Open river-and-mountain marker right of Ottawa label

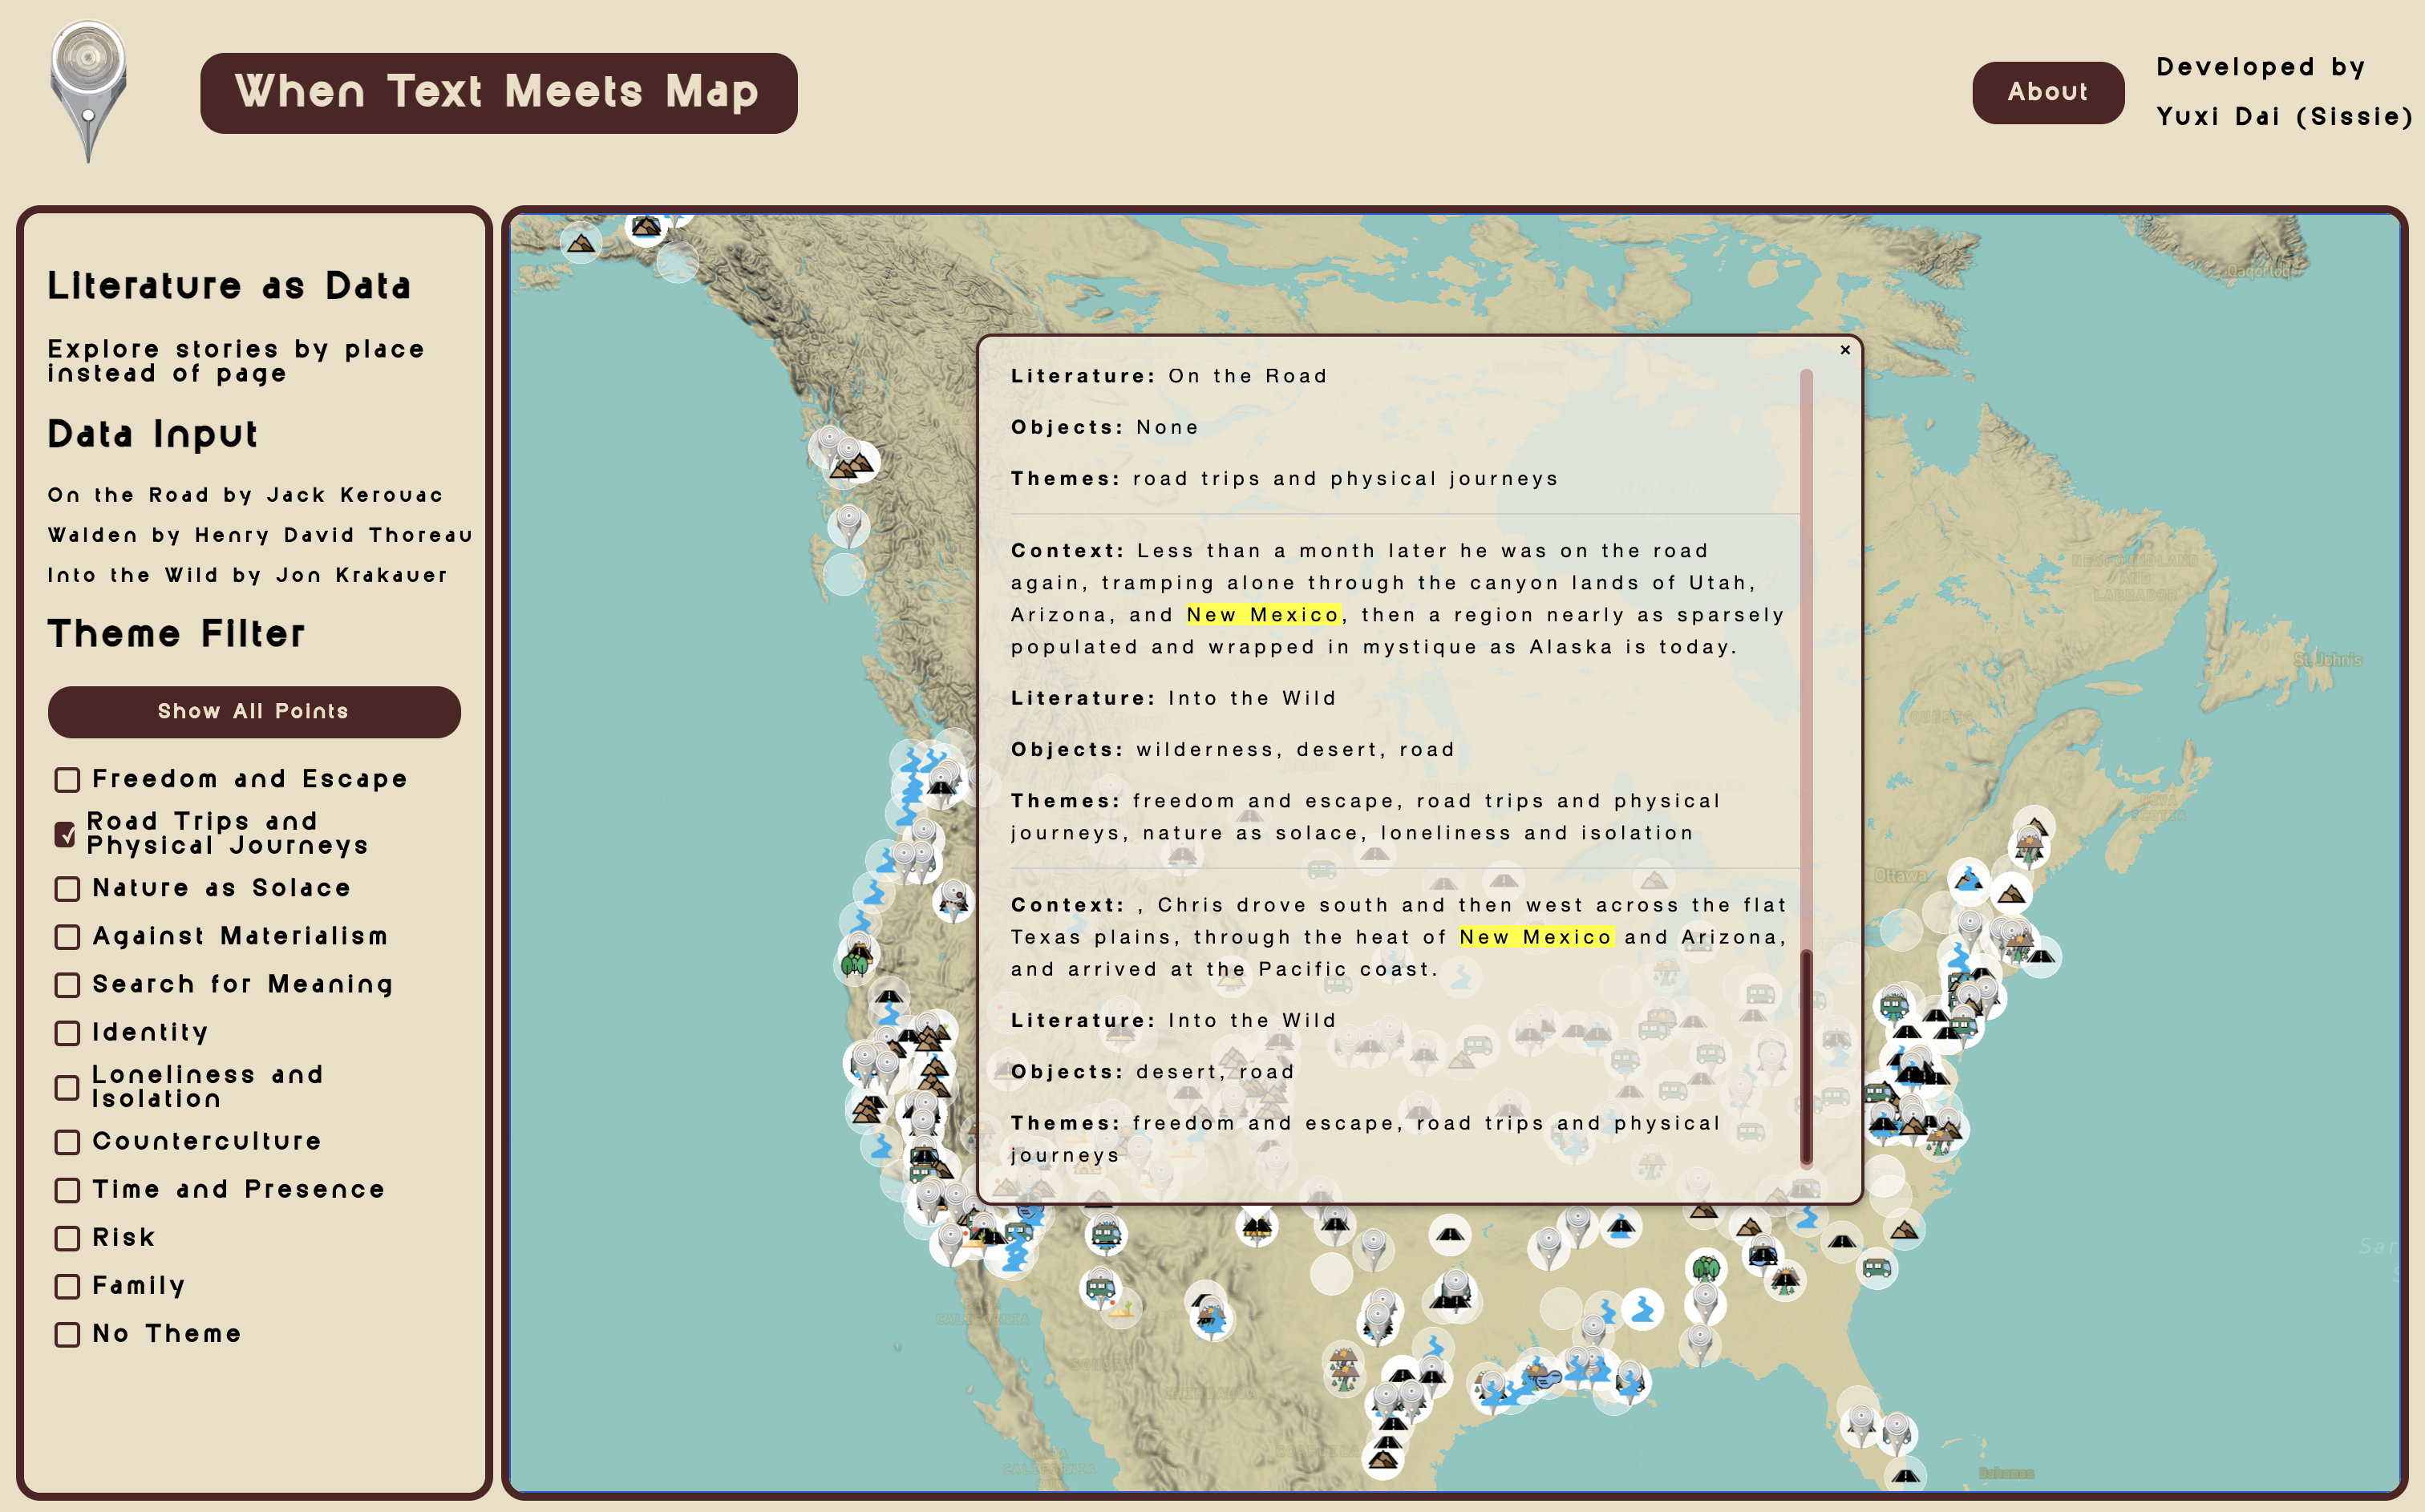(1968, 880)
